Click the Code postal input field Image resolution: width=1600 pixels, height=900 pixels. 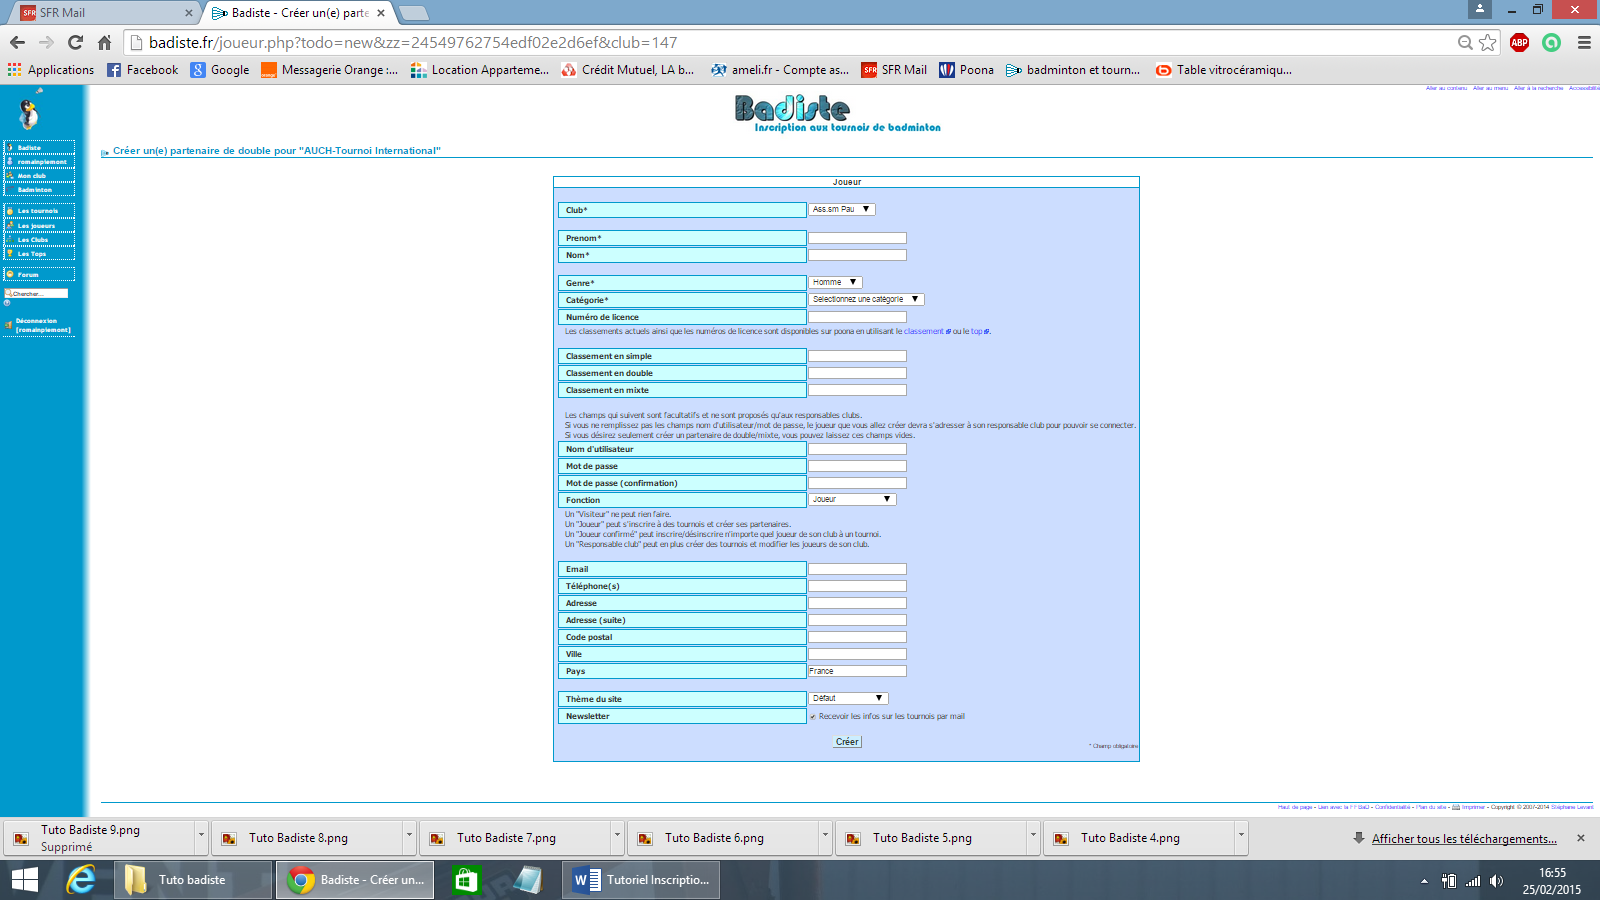click(x=857, y=637)
